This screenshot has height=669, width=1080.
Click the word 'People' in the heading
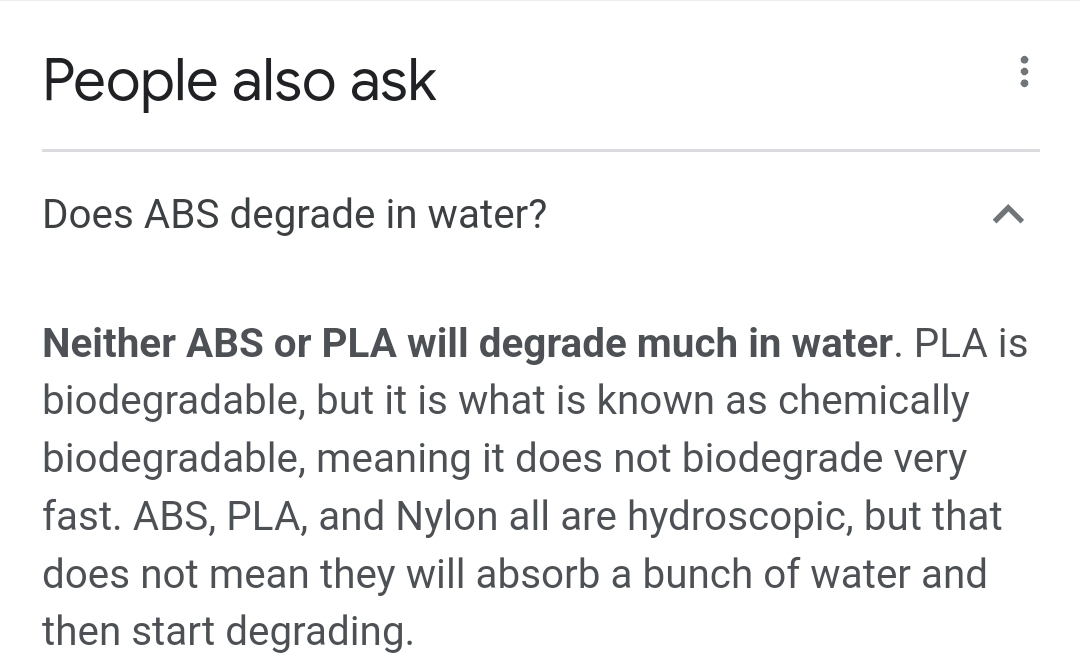(130, 83)
